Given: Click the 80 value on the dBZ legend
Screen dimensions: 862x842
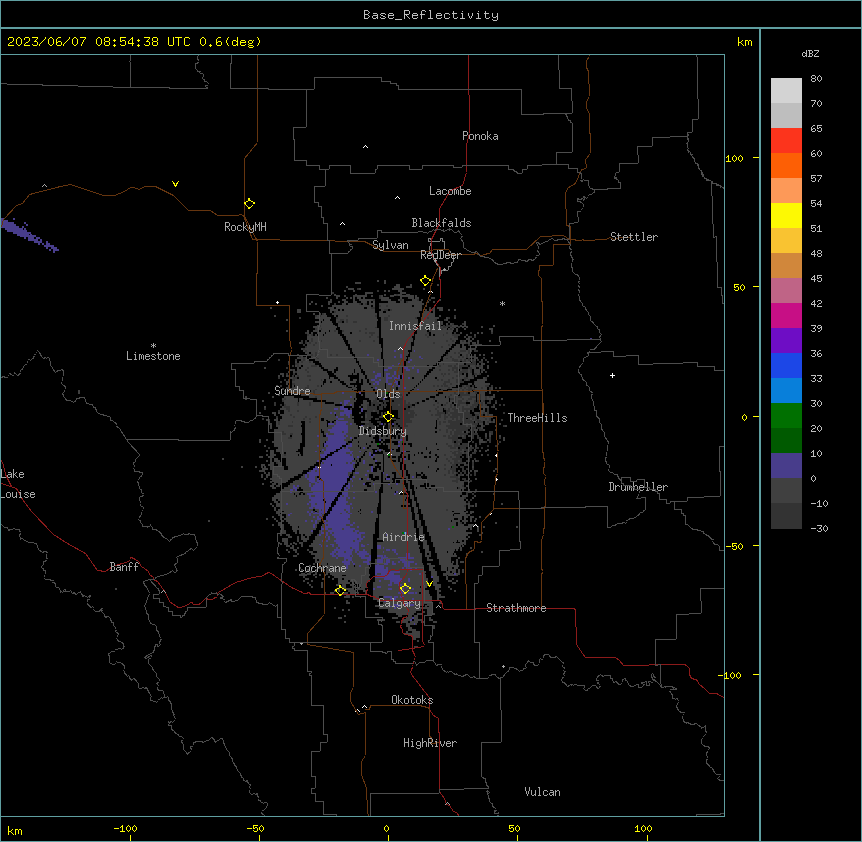Looking at the screenshot, I should 816,79.
